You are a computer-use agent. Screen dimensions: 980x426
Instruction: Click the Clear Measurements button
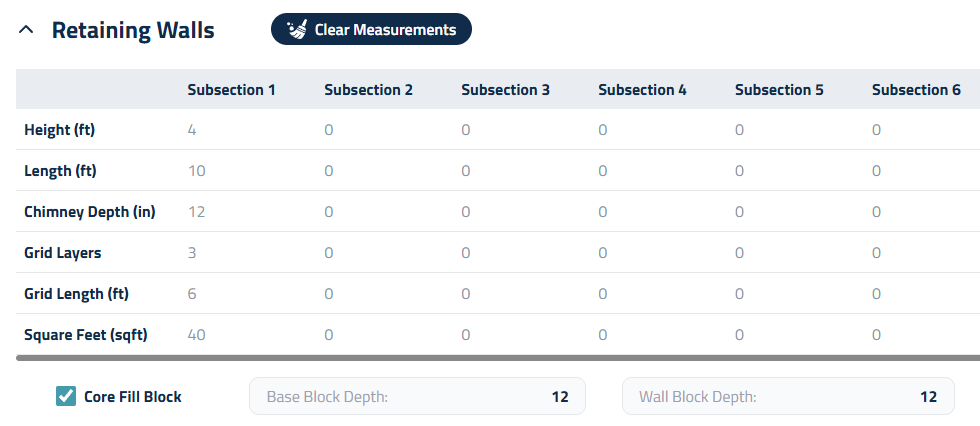(x=371, y=30)
